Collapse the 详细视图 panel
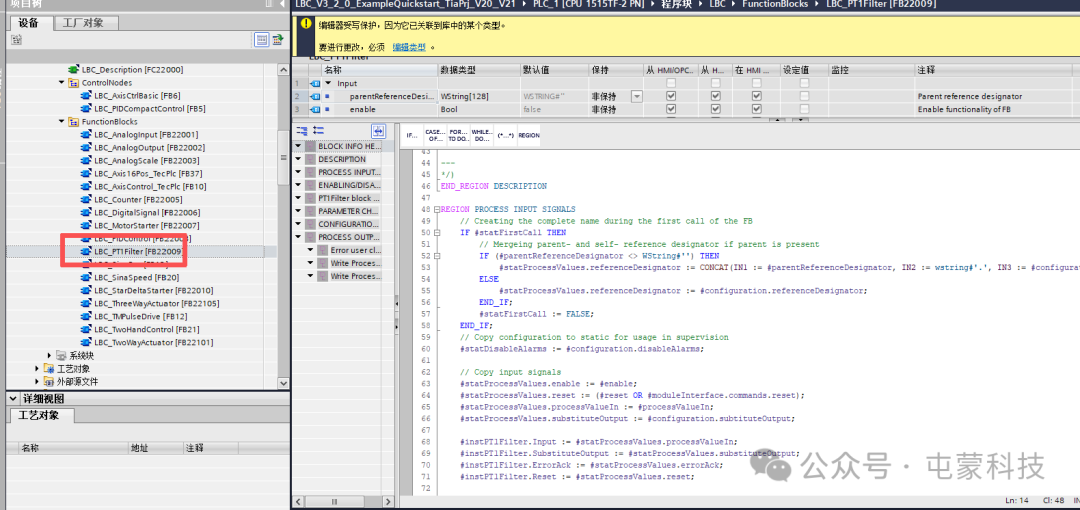 pyautogui.click(x=12, y=397)
